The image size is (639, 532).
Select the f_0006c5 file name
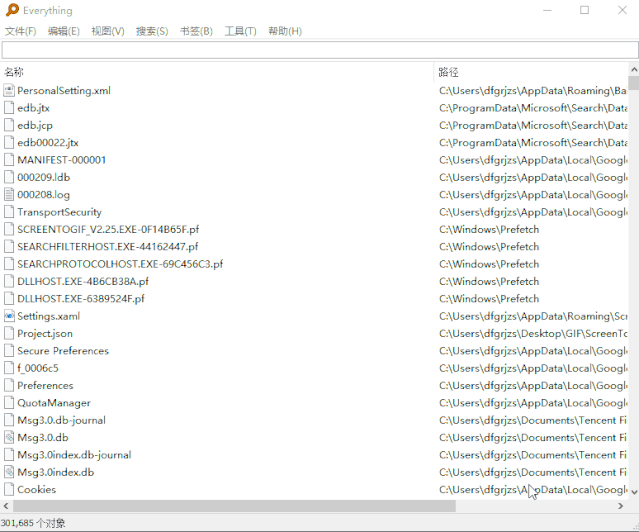pyautogui.click(x=38, y=368)
